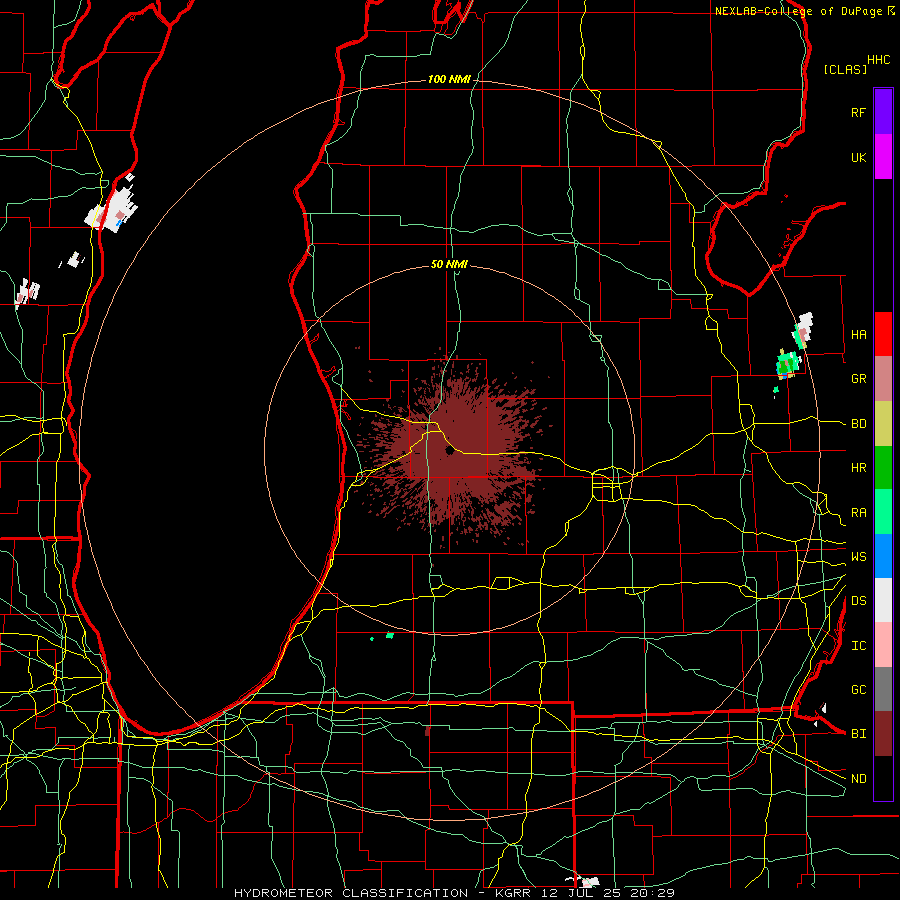Click the "[CLAS]" legend heading

point(845,69)
